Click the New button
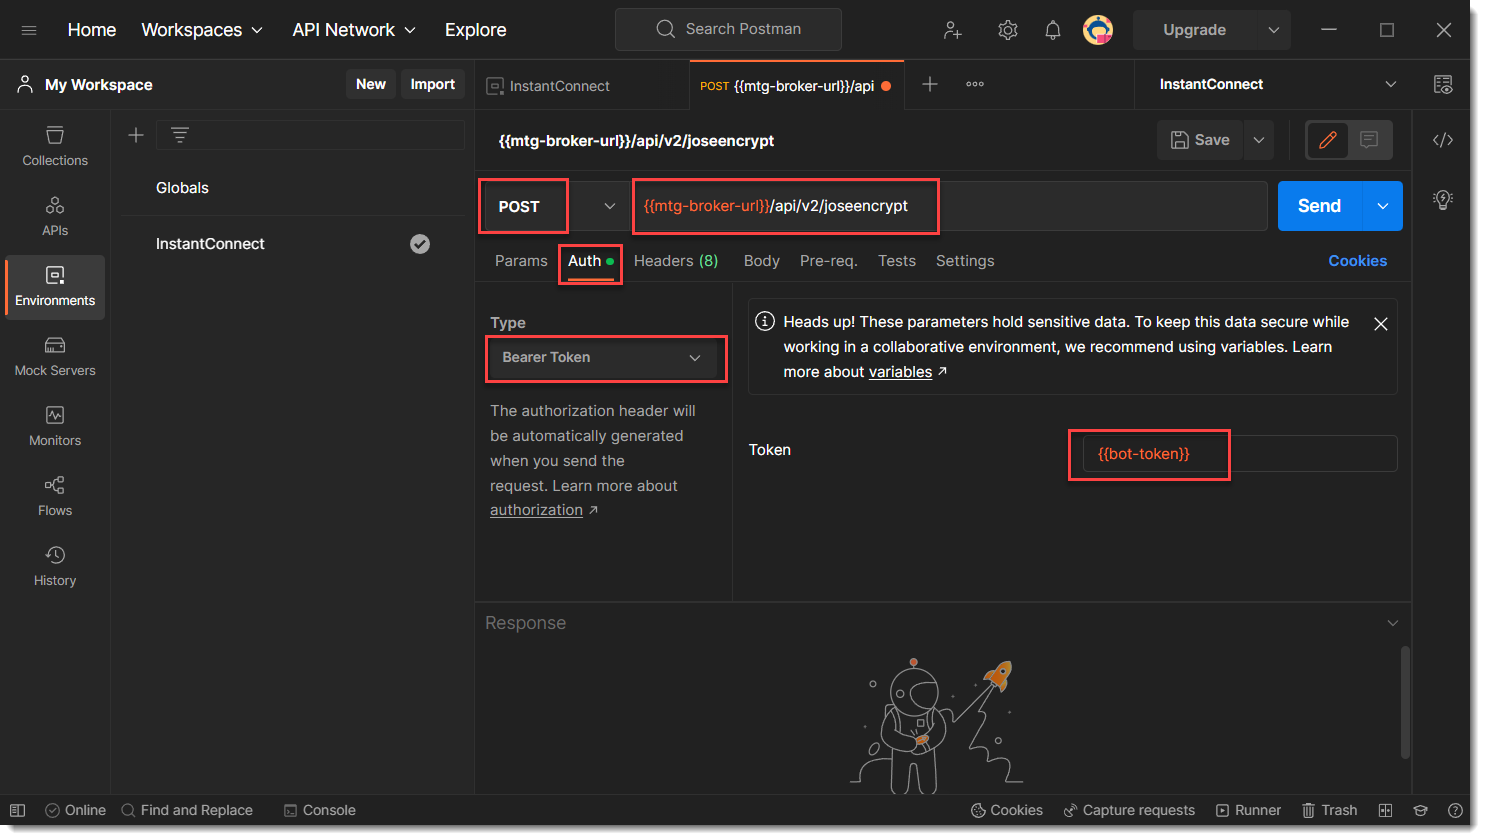The image size is (1485, 840). coord(371,84)
